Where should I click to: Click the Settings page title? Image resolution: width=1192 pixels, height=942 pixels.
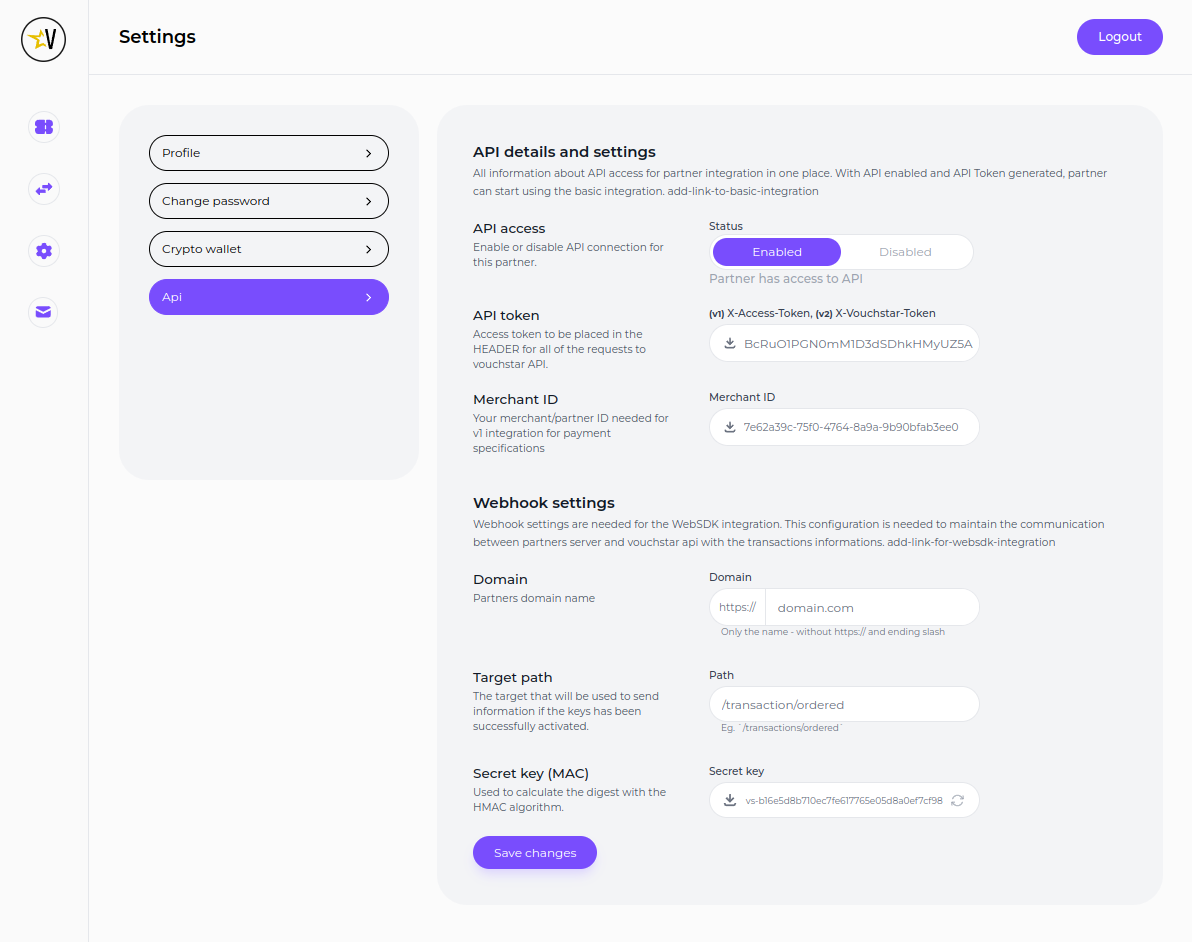coord(157,36)
